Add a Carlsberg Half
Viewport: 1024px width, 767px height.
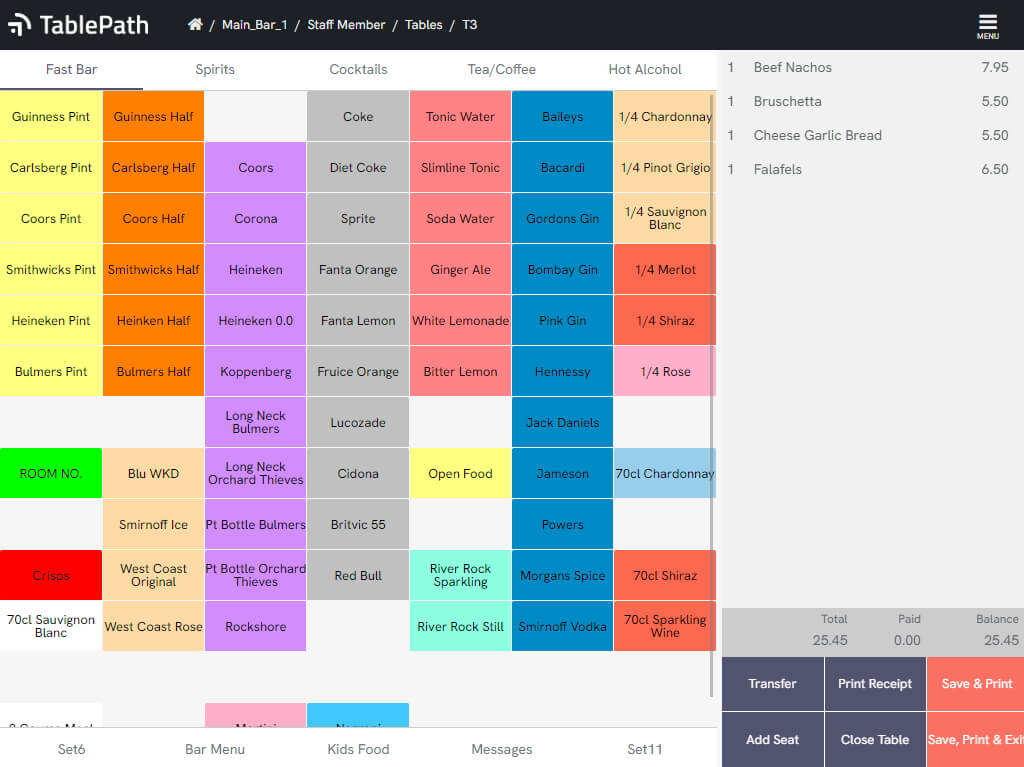153,167
